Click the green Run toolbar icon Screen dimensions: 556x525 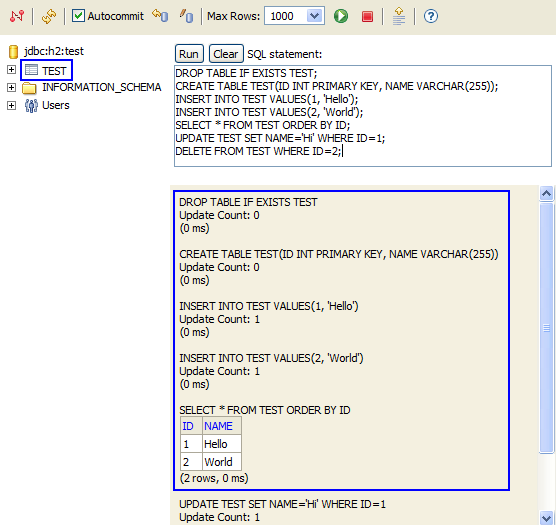pyautogui.click(x=341, y=16)
